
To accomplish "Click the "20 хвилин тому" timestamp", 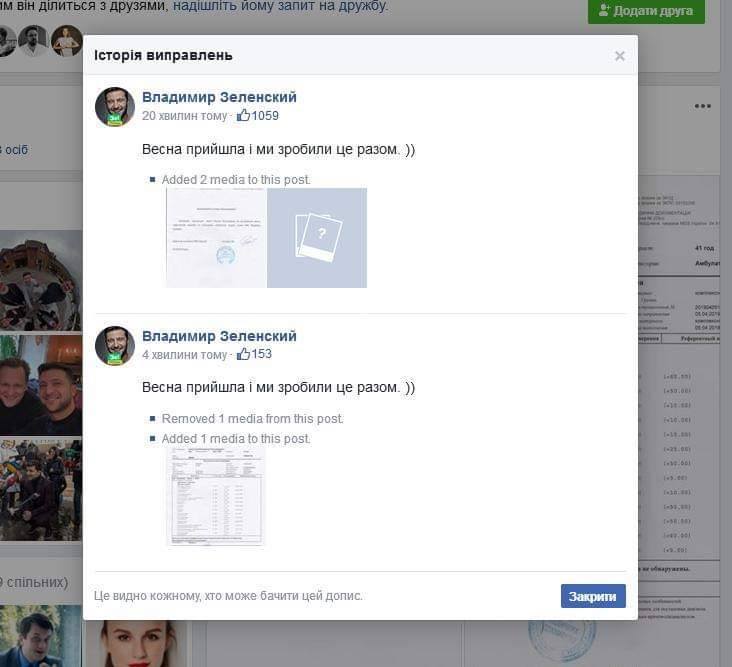I will (x=184, y=116).
